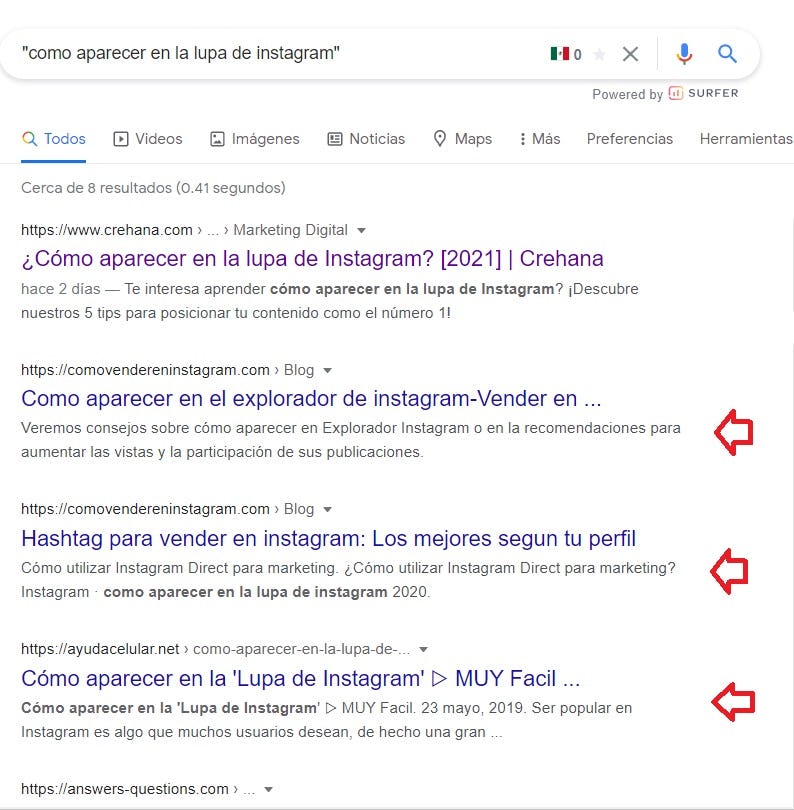Click the snippet starting 'hace 2 días'

tap(330, 301)
